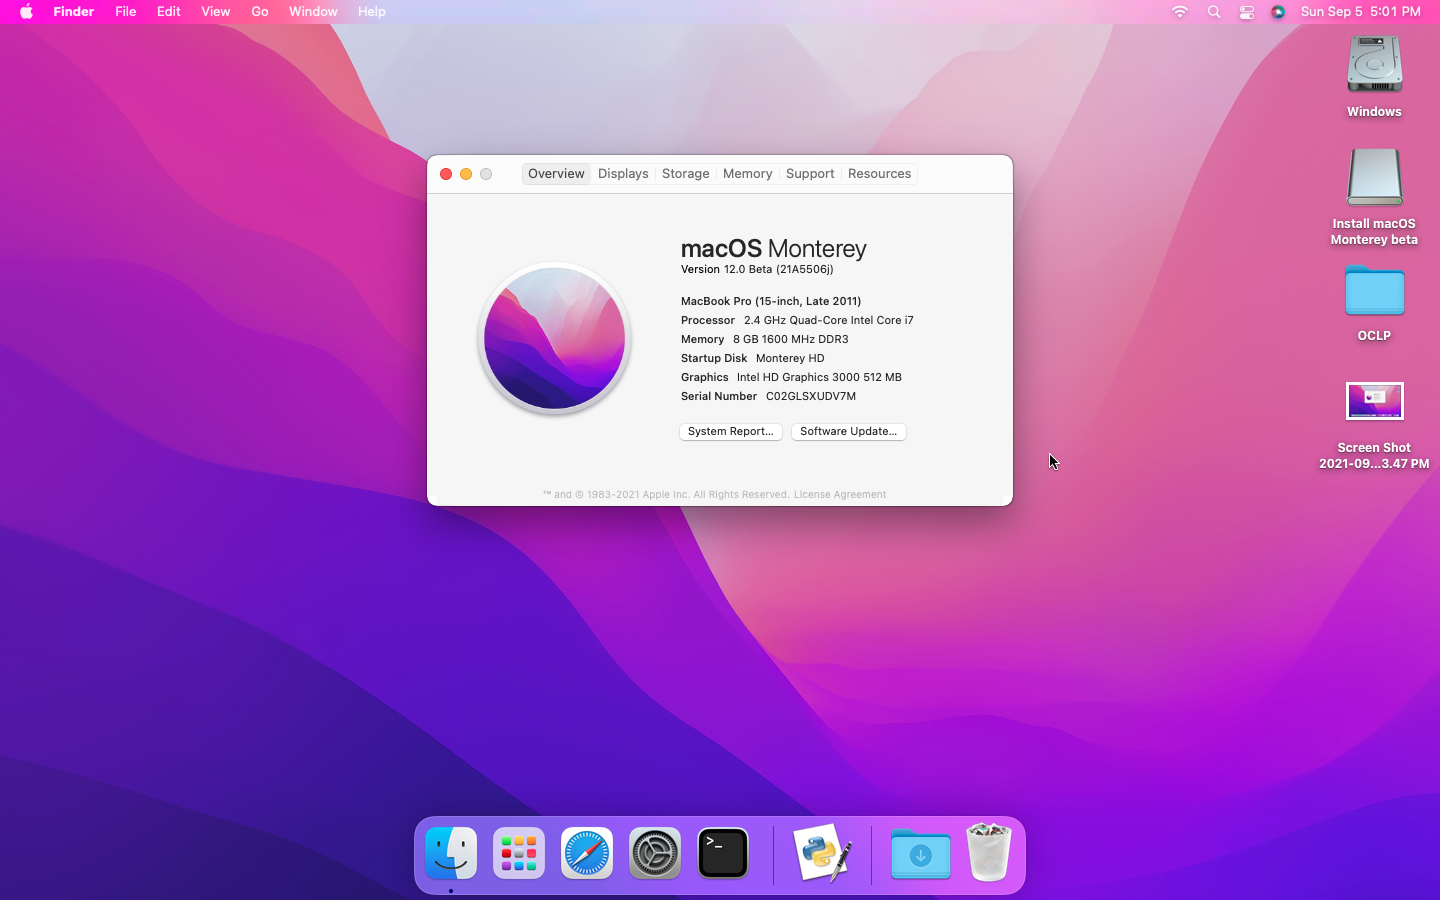Open Spotlight search in menu bar

(1214, 12)
